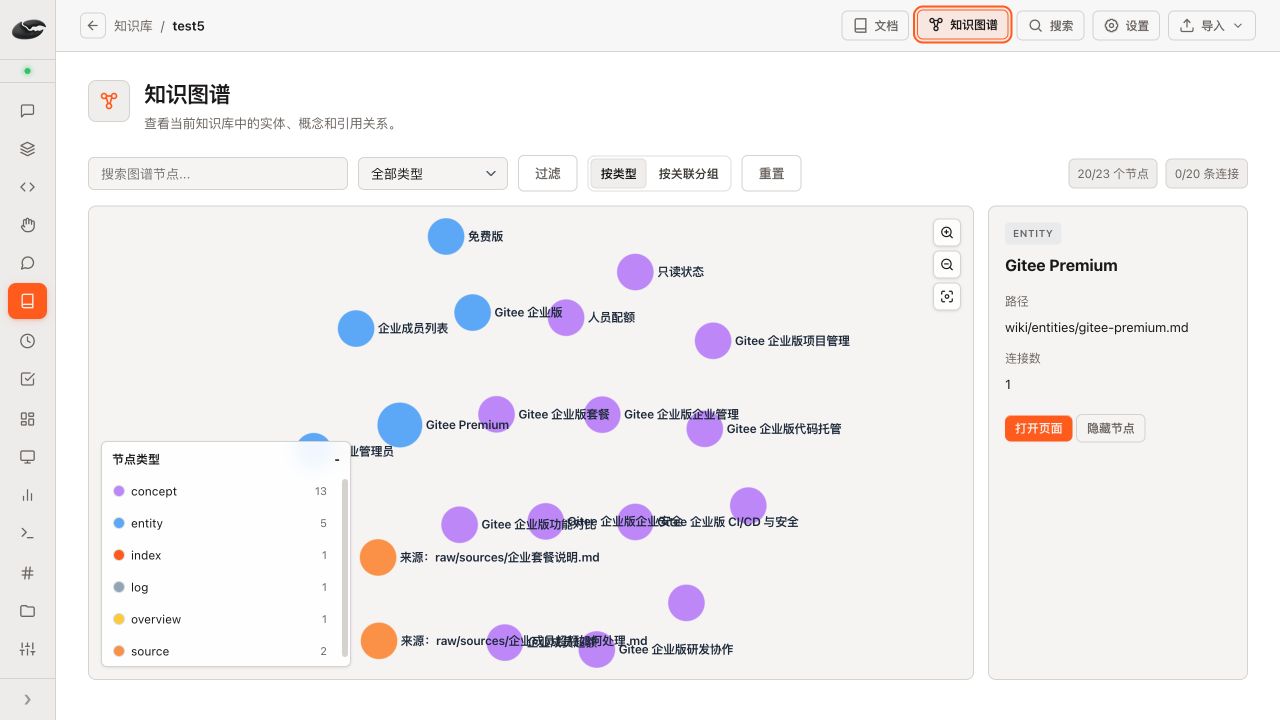The image size is (1280, 720).
Task: Open the grid dashboard sidebar icon
Action: pyautogui.click(x=28, y=419)
